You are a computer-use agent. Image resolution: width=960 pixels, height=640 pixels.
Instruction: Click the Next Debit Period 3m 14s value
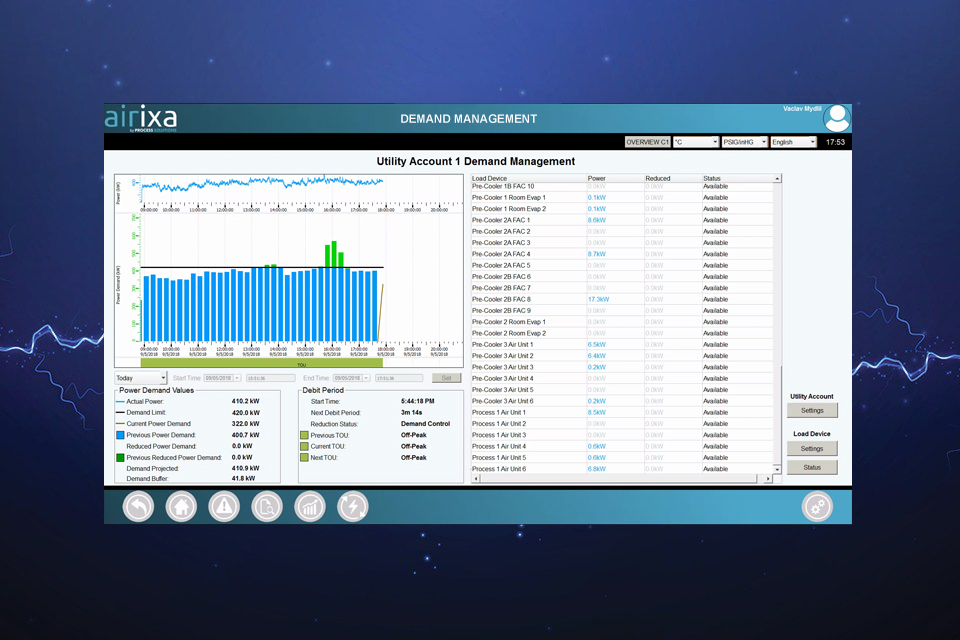(x=411, y=412)
